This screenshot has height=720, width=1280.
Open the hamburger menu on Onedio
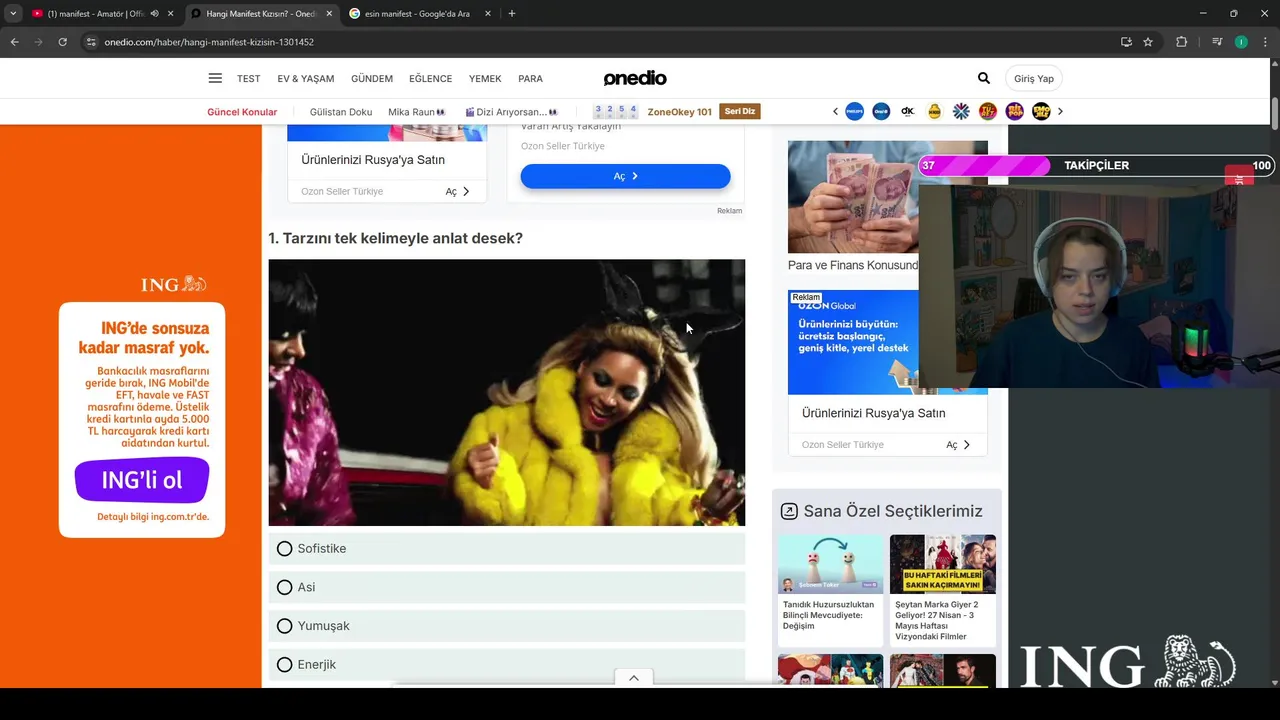[215, 78]
